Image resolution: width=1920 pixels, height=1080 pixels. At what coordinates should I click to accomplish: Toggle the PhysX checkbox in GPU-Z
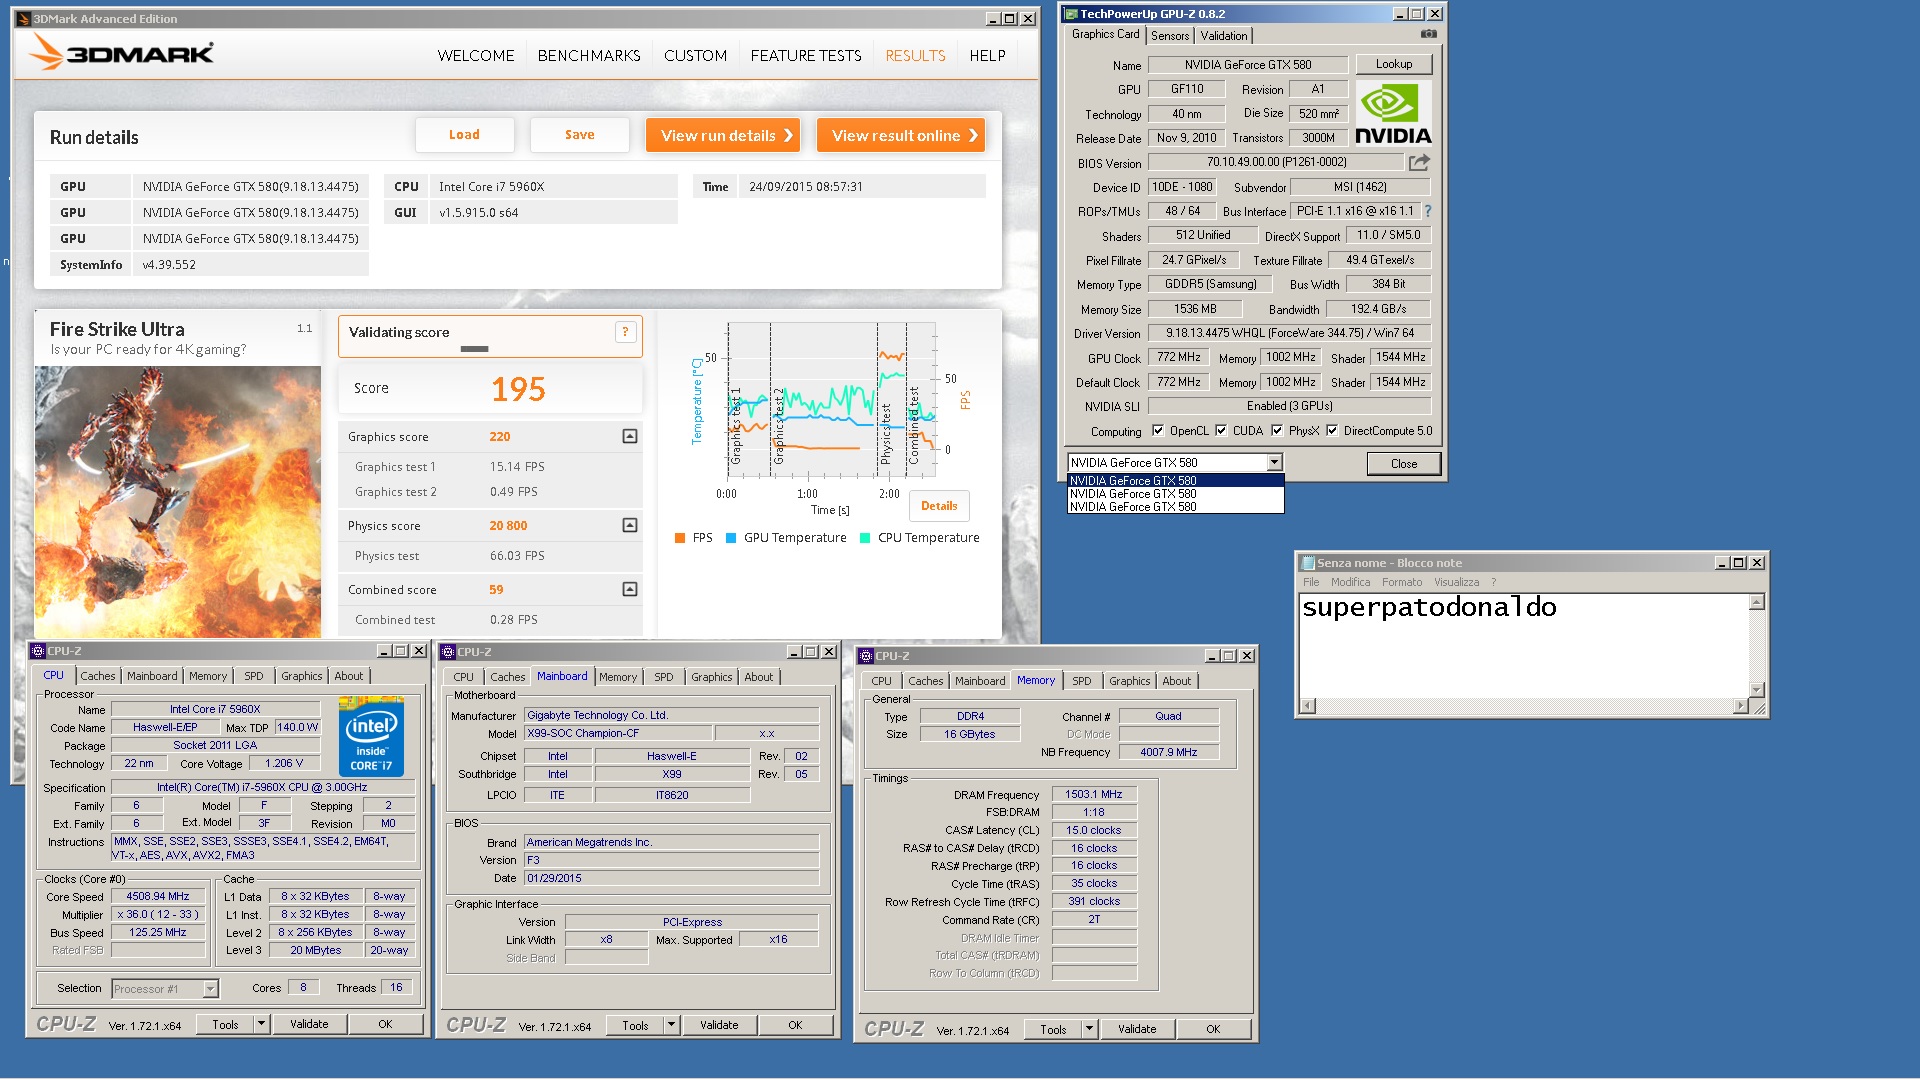[1277, 431]
